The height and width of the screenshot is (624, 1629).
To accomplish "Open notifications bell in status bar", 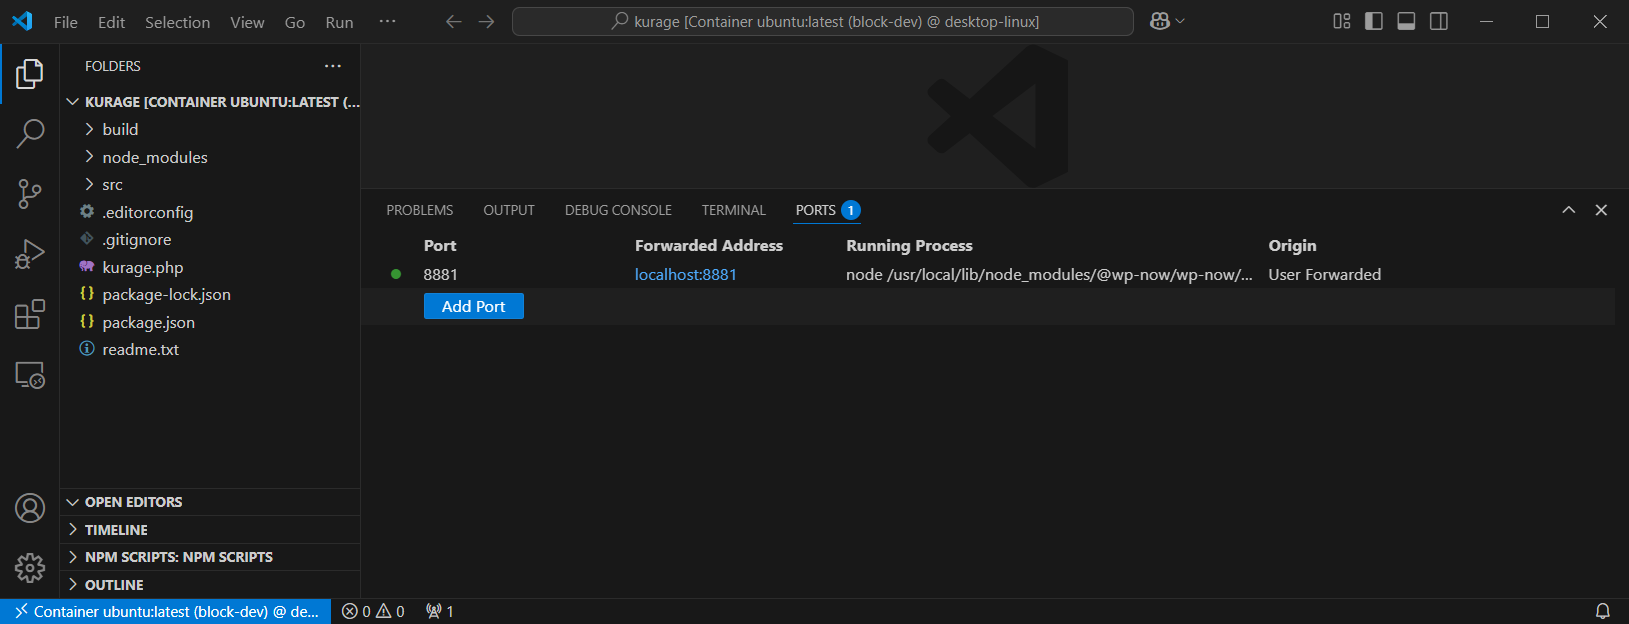I will [1602, 611].
